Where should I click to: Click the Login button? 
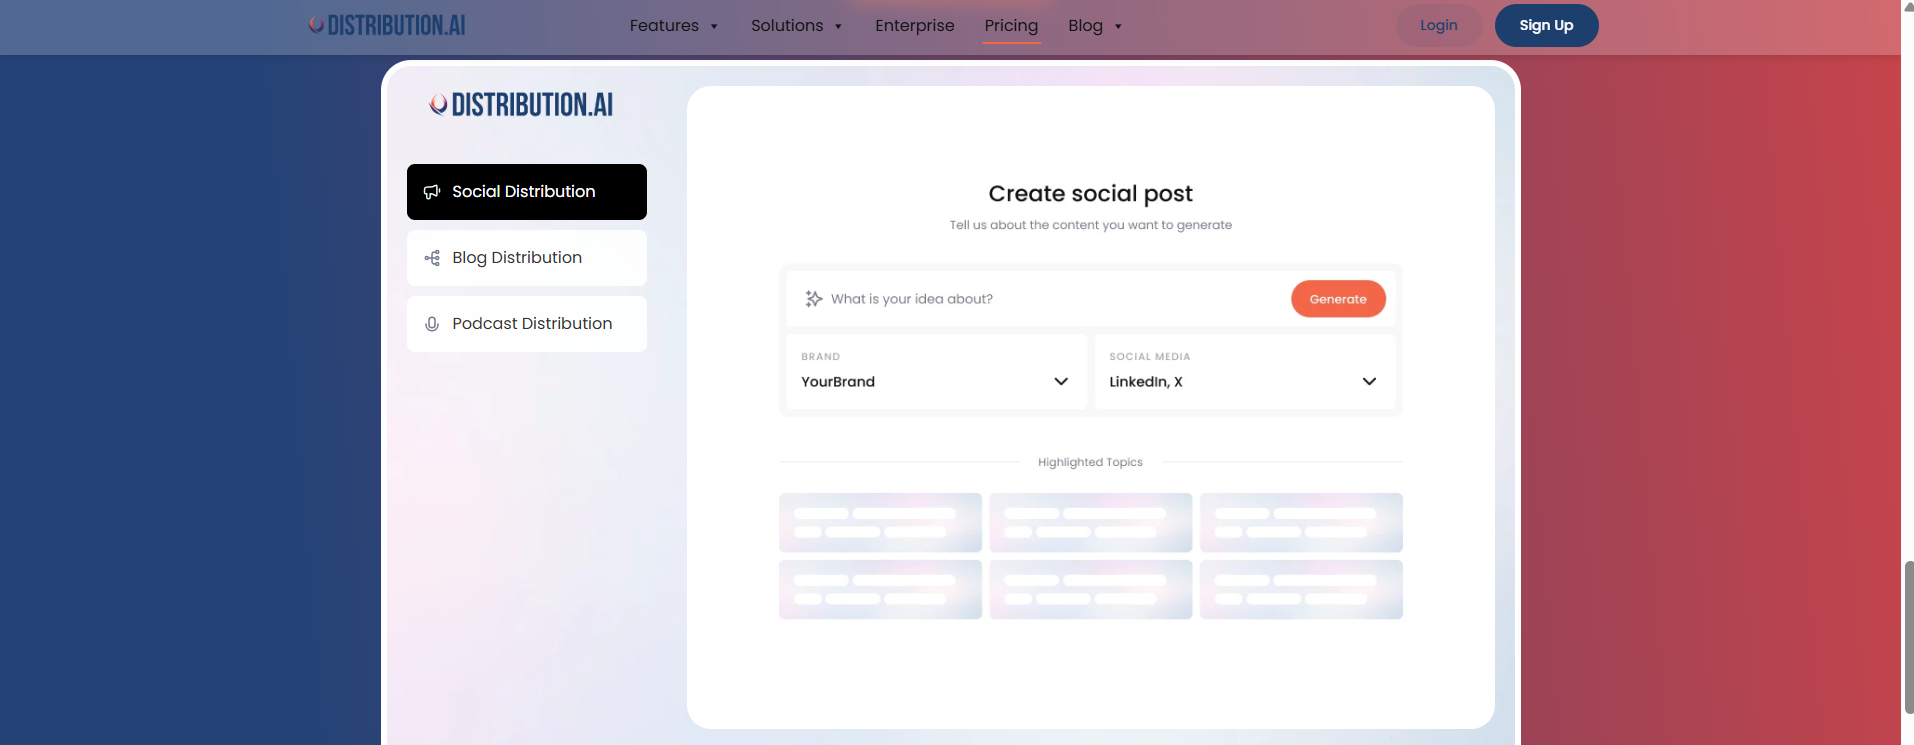1439,25
